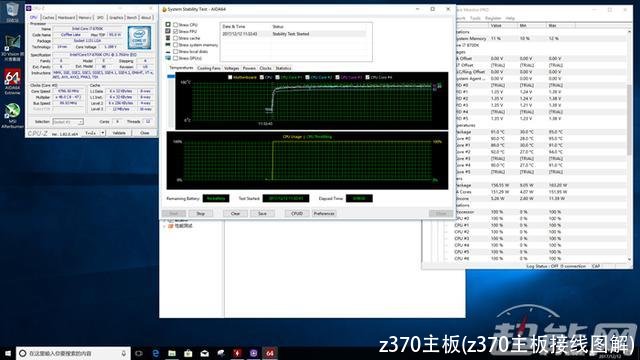Open the Recycle Bin desktop icon
This screenshot has height=360, width=640.
(x=12, y=12)
